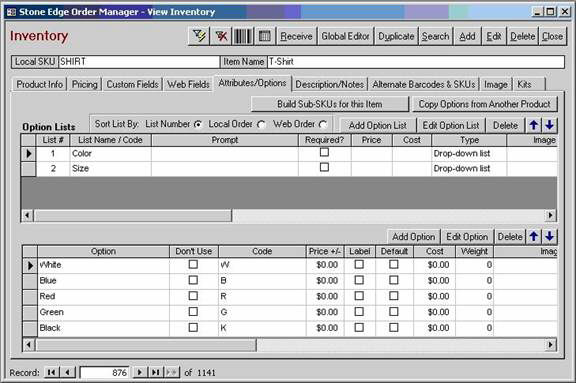Click the record number field
576x383 pixels.
[x=105, y=373]
